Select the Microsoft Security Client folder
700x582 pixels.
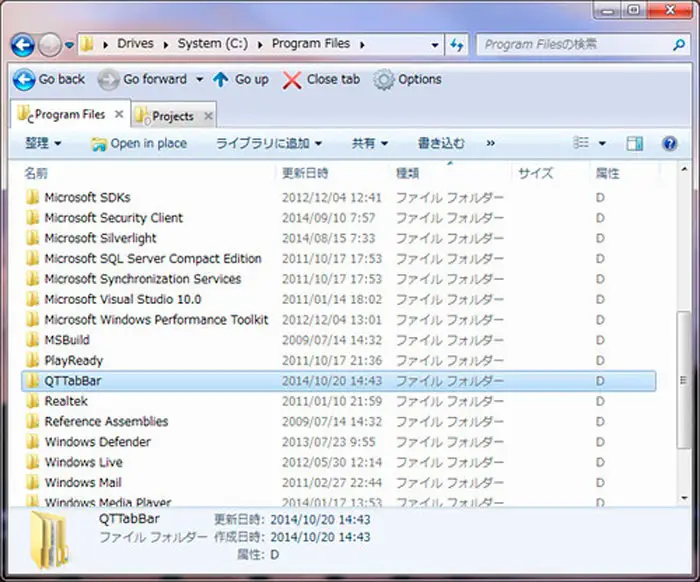click(x=113, y=218)
